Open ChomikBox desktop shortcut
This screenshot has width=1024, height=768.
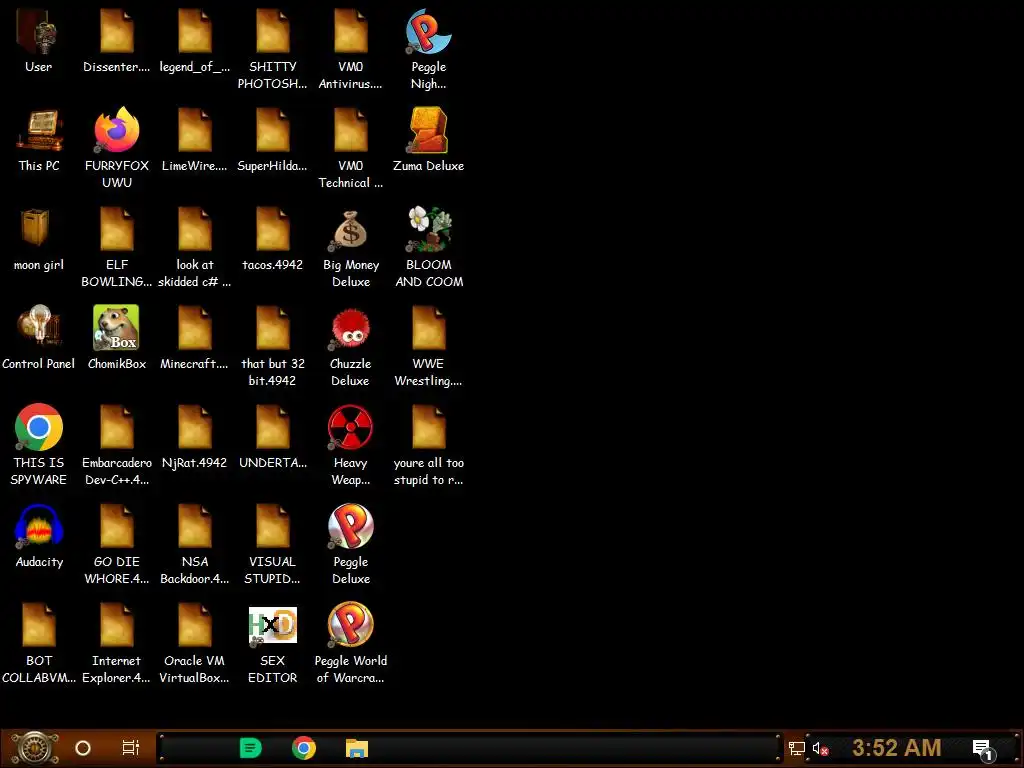(x=116, y=328)
